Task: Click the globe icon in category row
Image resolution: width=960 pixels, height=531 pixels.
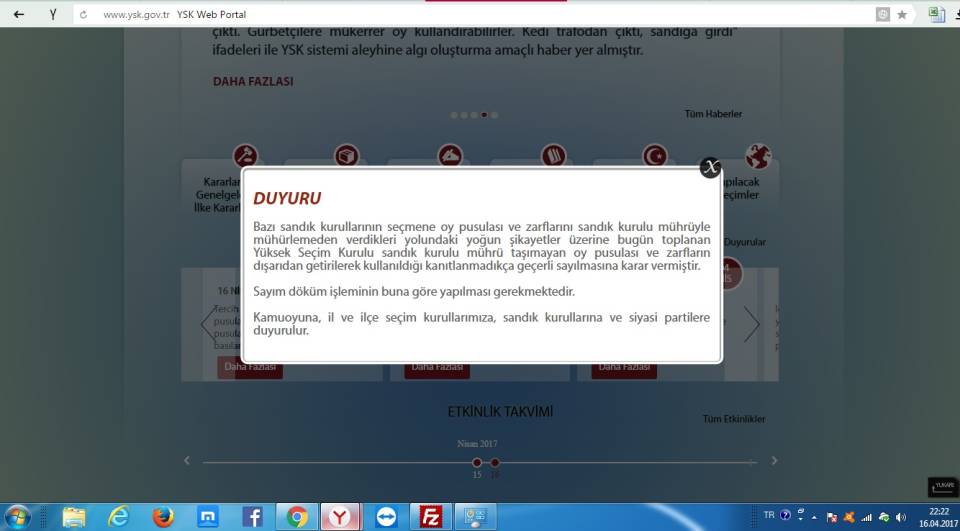Action: click(x=758, y=156)
